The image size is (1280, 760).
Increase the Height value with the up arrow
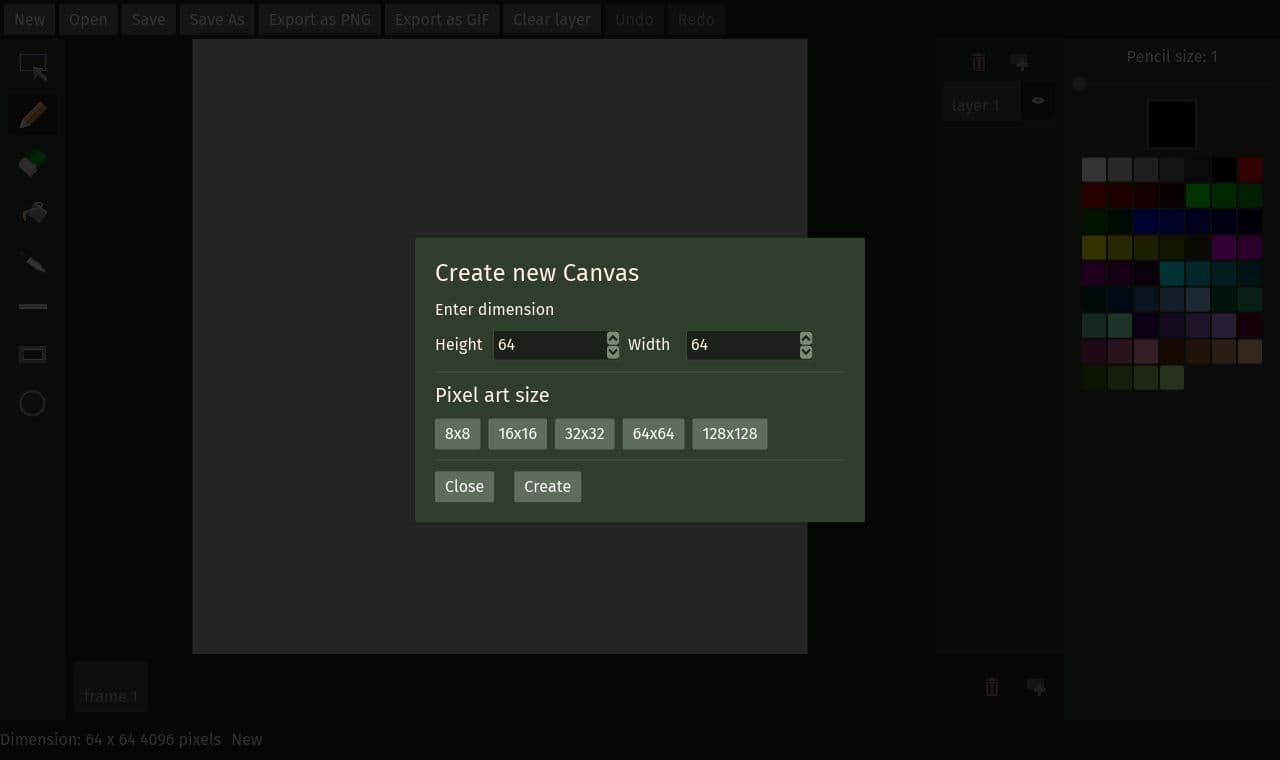point(613,338)
